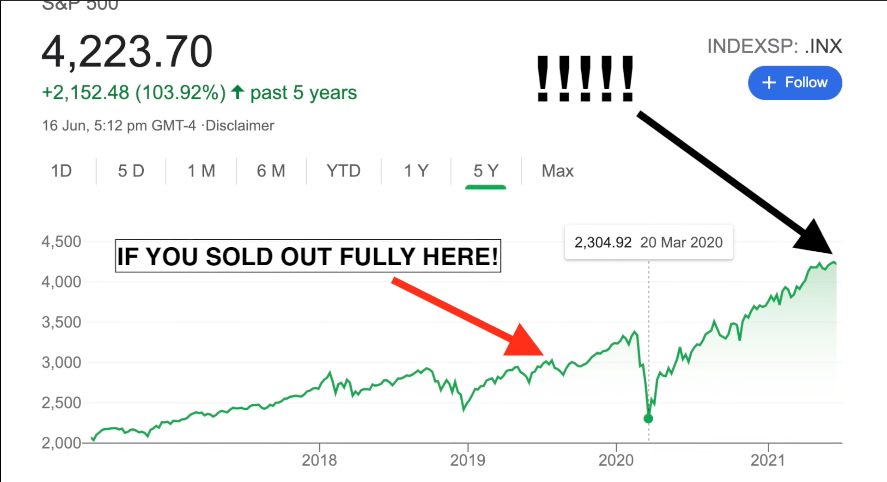Show the Max time range
The height and width of the screenshot is (482, 887).
[x=557, y=171]
